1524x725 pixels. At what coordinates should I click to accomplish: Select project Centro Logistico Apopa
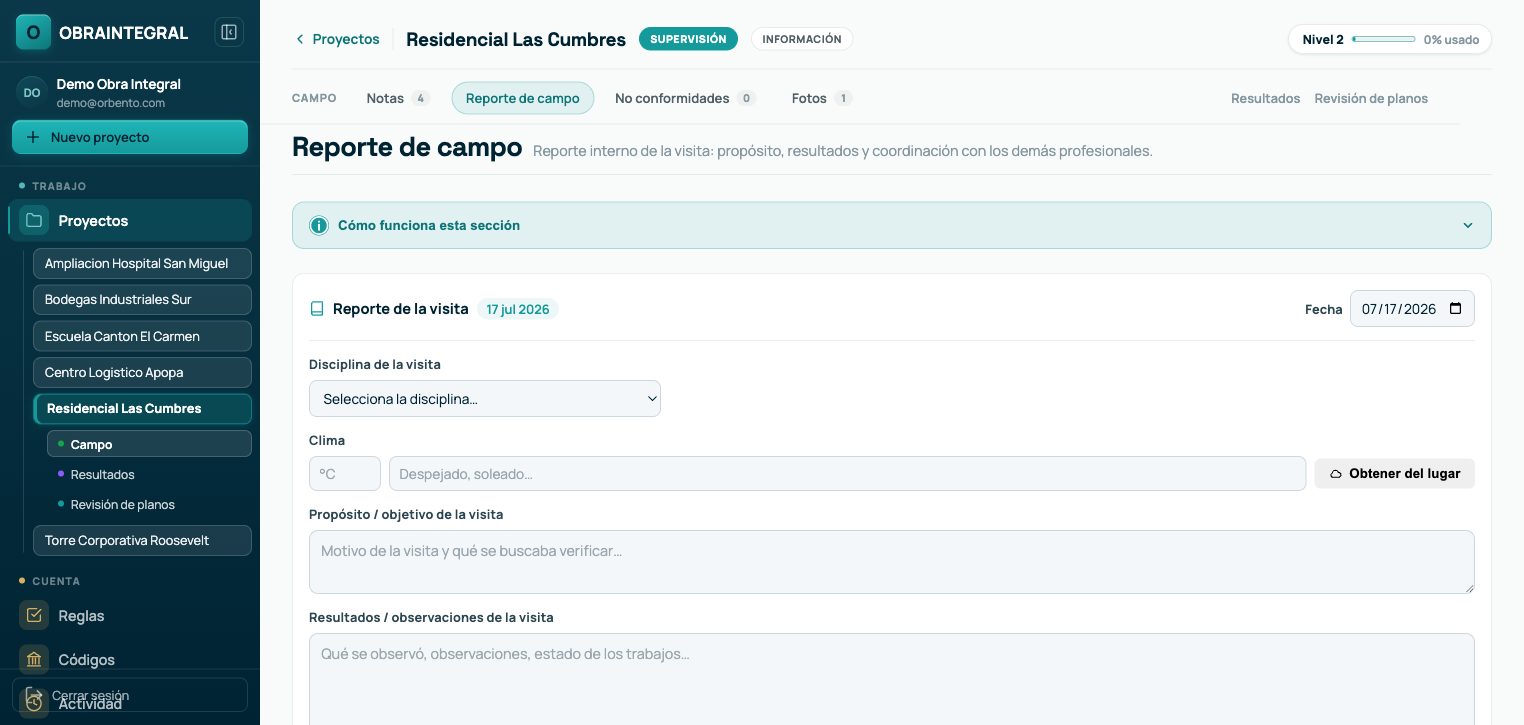tap(142, 372)
